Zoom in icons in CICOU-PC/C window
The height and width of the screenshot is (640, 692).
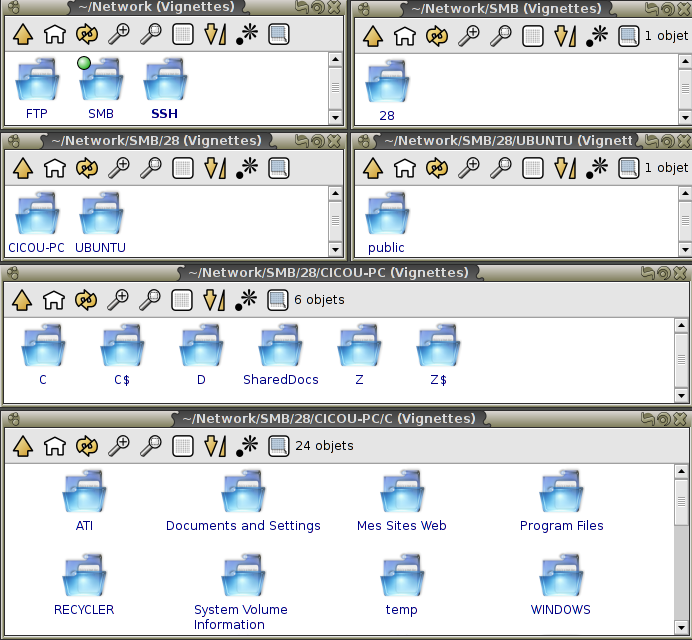click(119, 446)
